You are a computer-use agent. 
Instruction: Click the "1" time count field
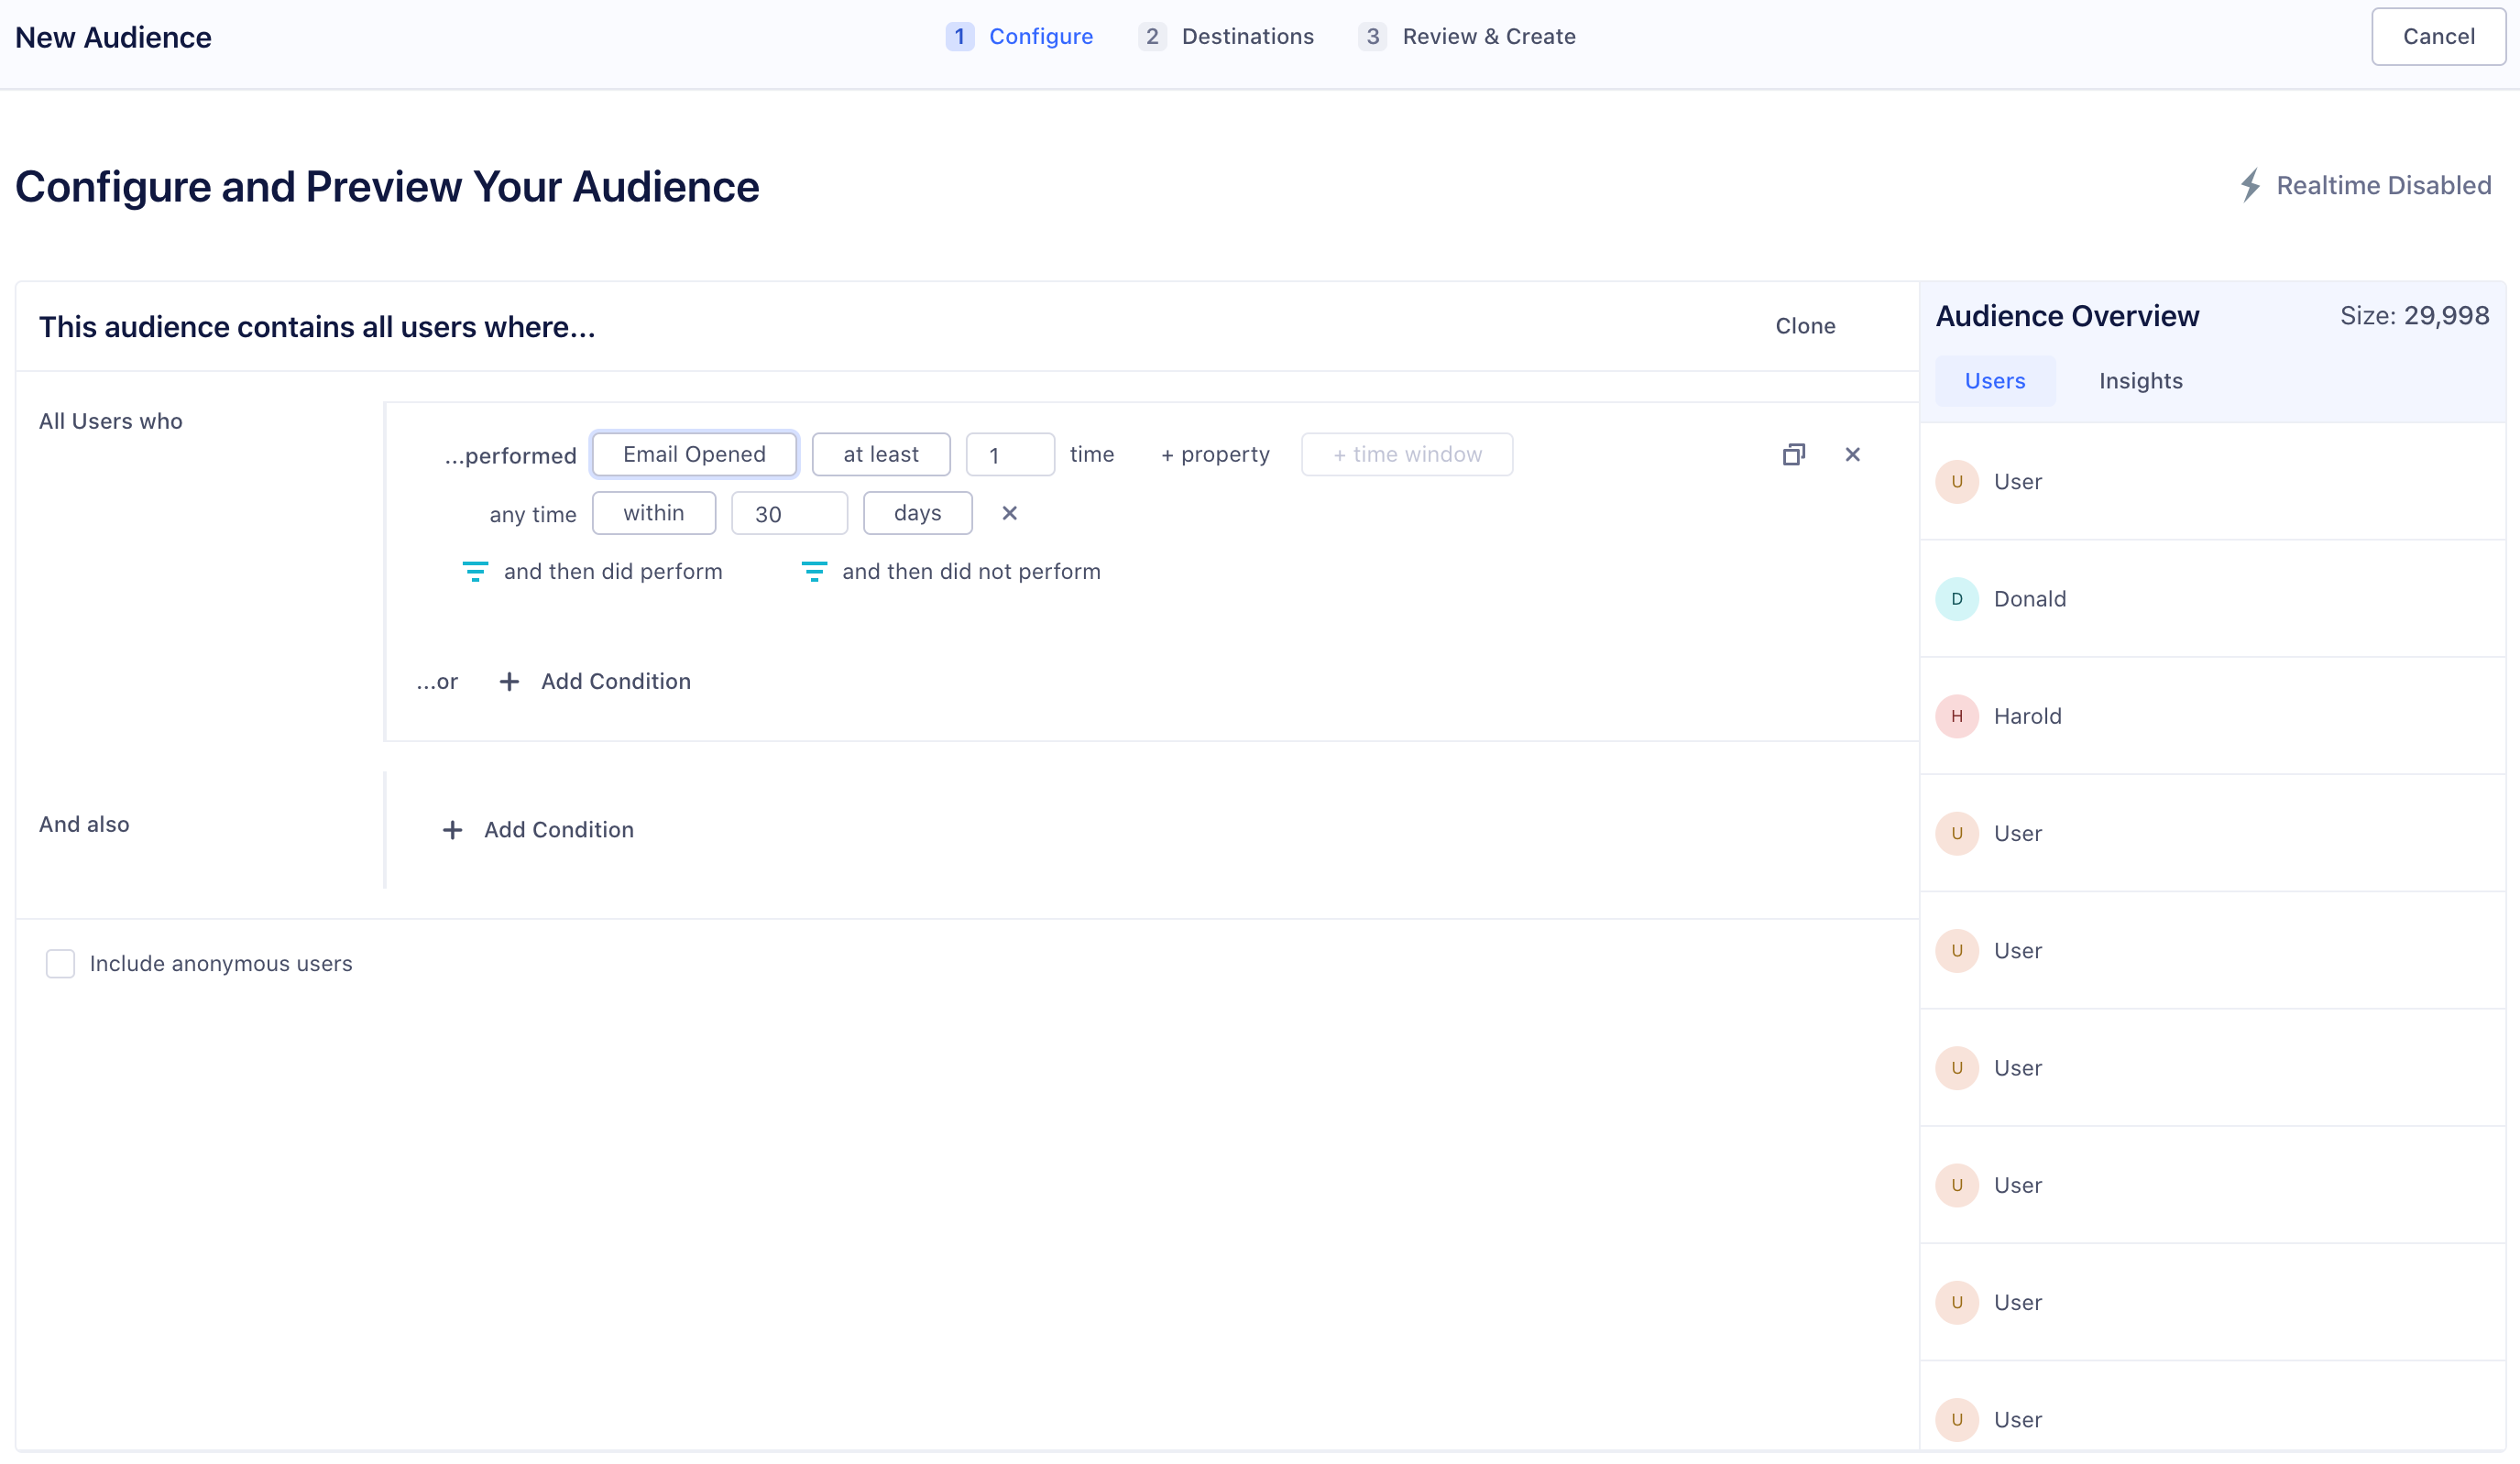click(1009, 454)
